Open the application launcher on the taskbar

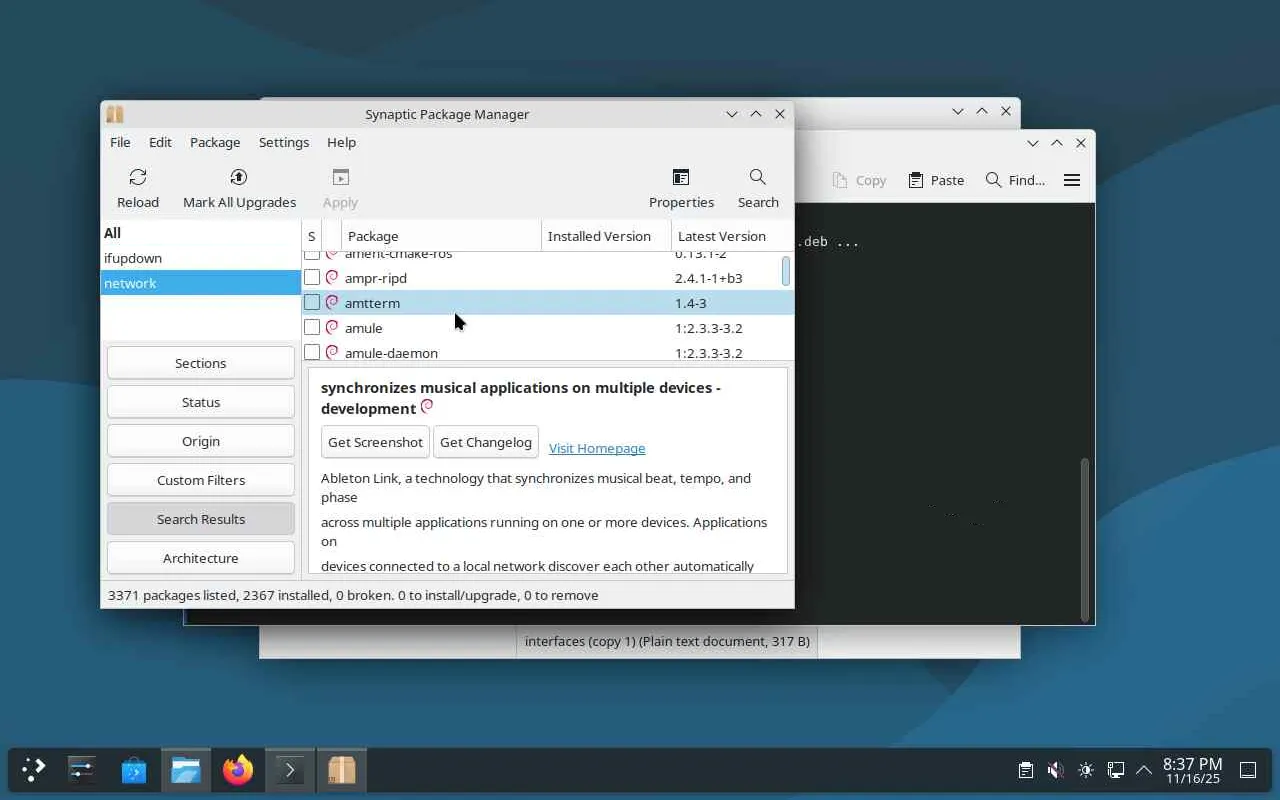pos(33,770)
